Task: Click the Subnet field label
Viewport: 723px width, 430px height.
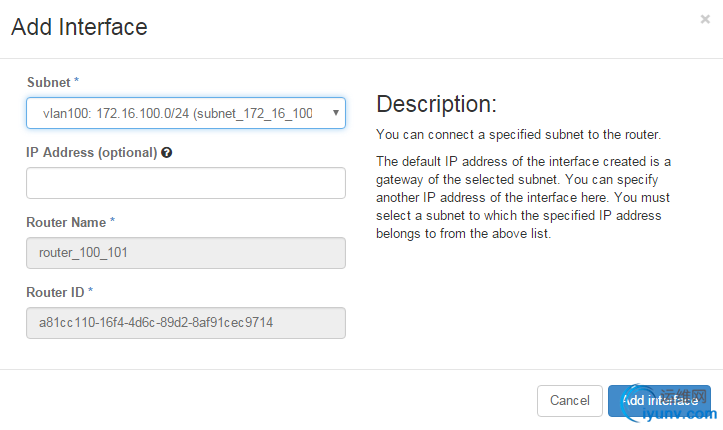Action: (x=46, y=79)
